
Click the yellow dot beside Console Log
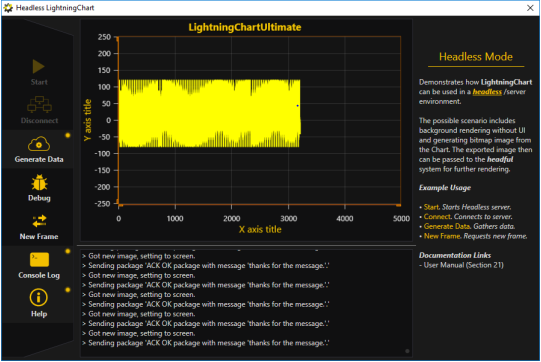[68, 251]
